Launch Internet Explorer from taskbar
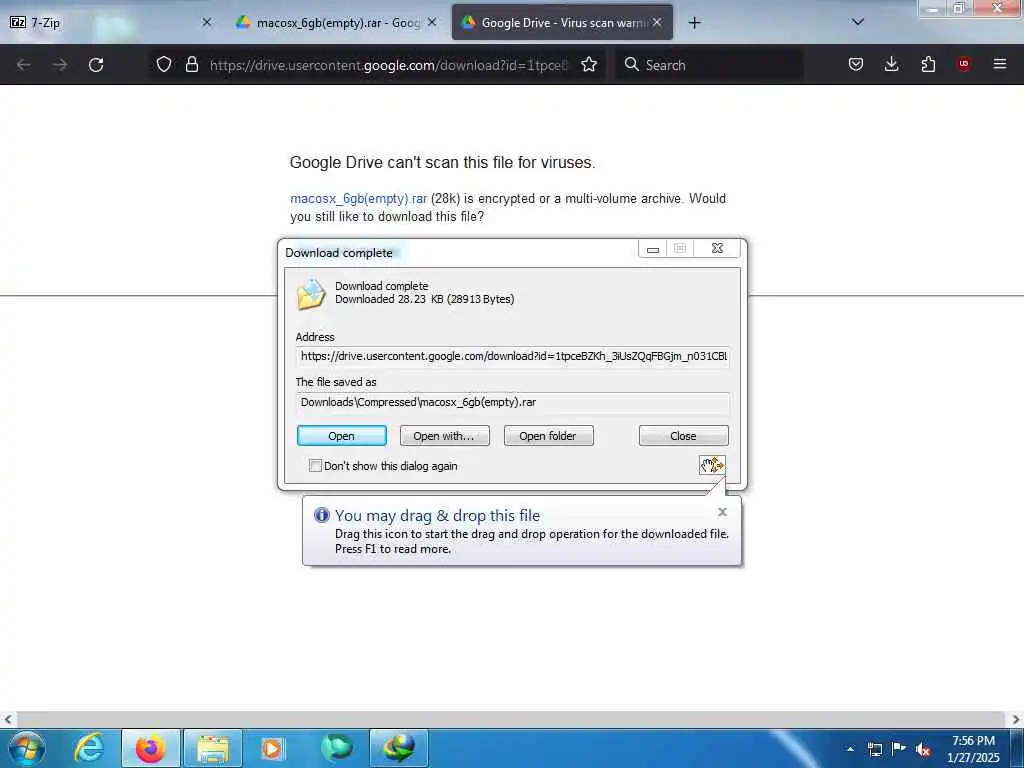 click(89, 748)
